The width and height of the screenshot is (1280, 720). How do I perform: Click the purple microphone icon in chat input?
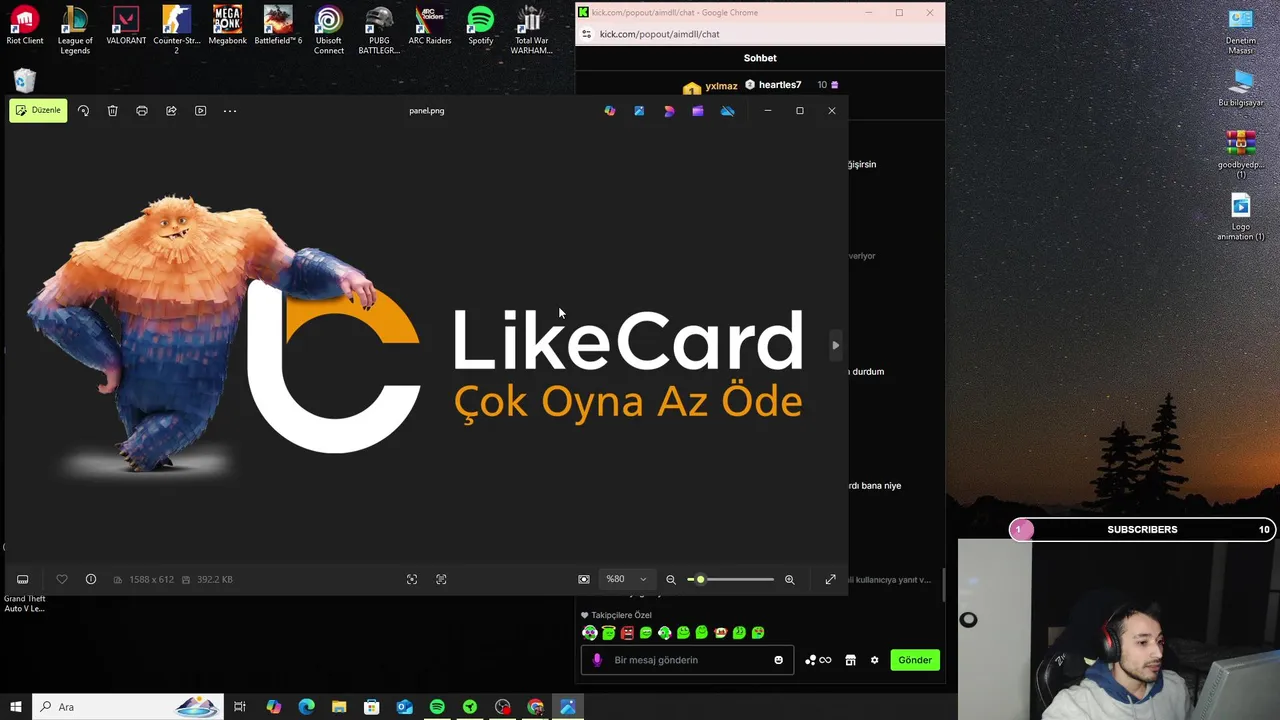(597, 660)
